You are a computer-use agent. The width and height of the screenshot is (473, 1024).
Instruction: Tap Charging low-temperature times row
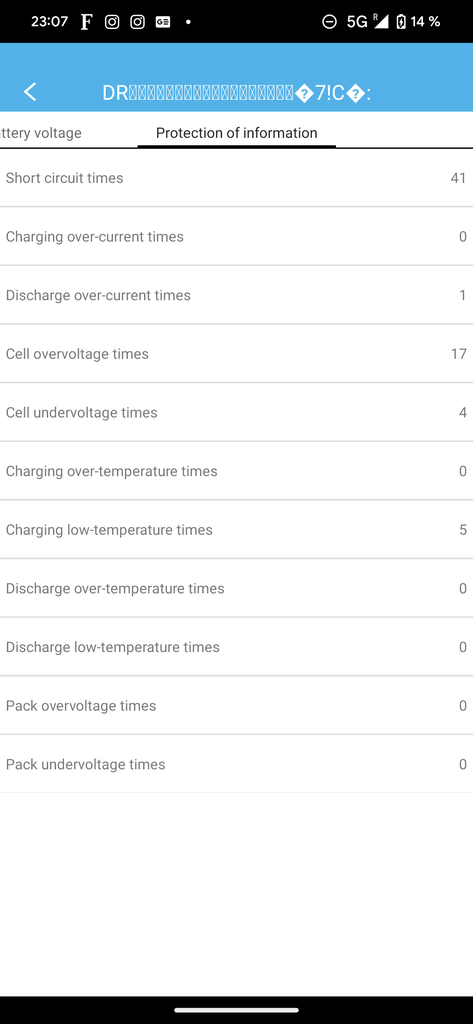[x=236, y=530]
